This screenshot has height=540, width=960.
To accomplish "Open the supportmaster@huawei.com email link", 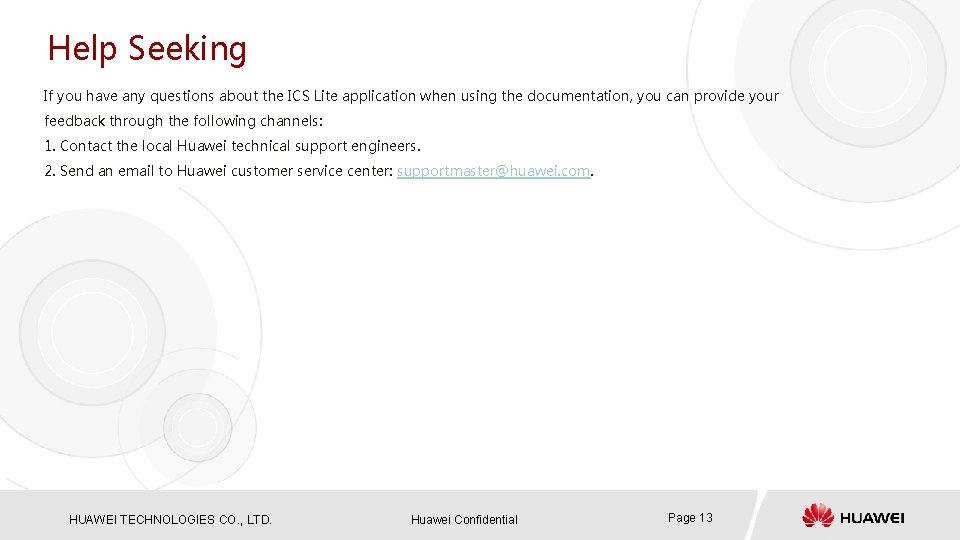I will pos(493,171).
